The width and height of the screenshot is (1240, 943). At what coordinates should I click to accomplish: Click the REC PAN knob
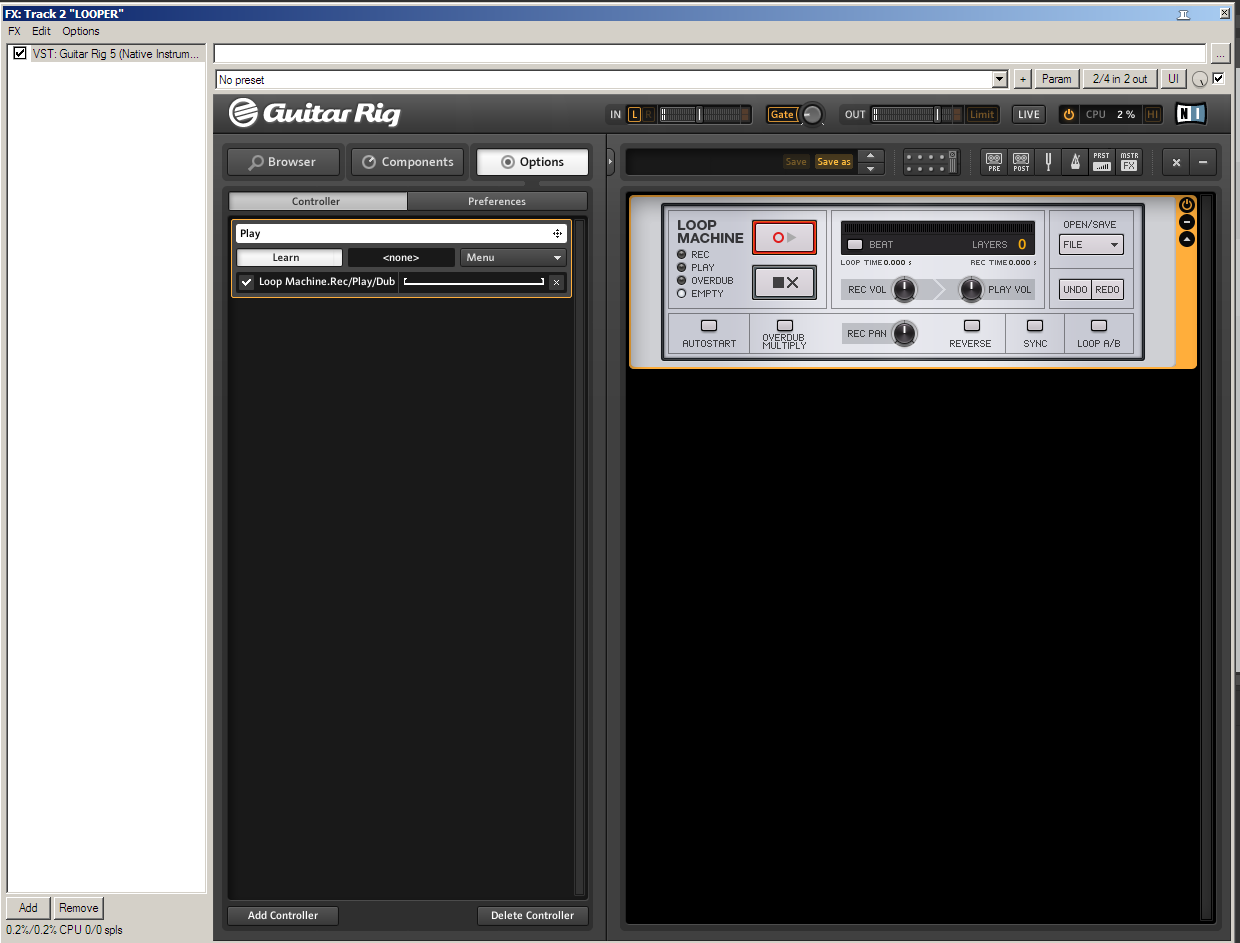point(904,334)
